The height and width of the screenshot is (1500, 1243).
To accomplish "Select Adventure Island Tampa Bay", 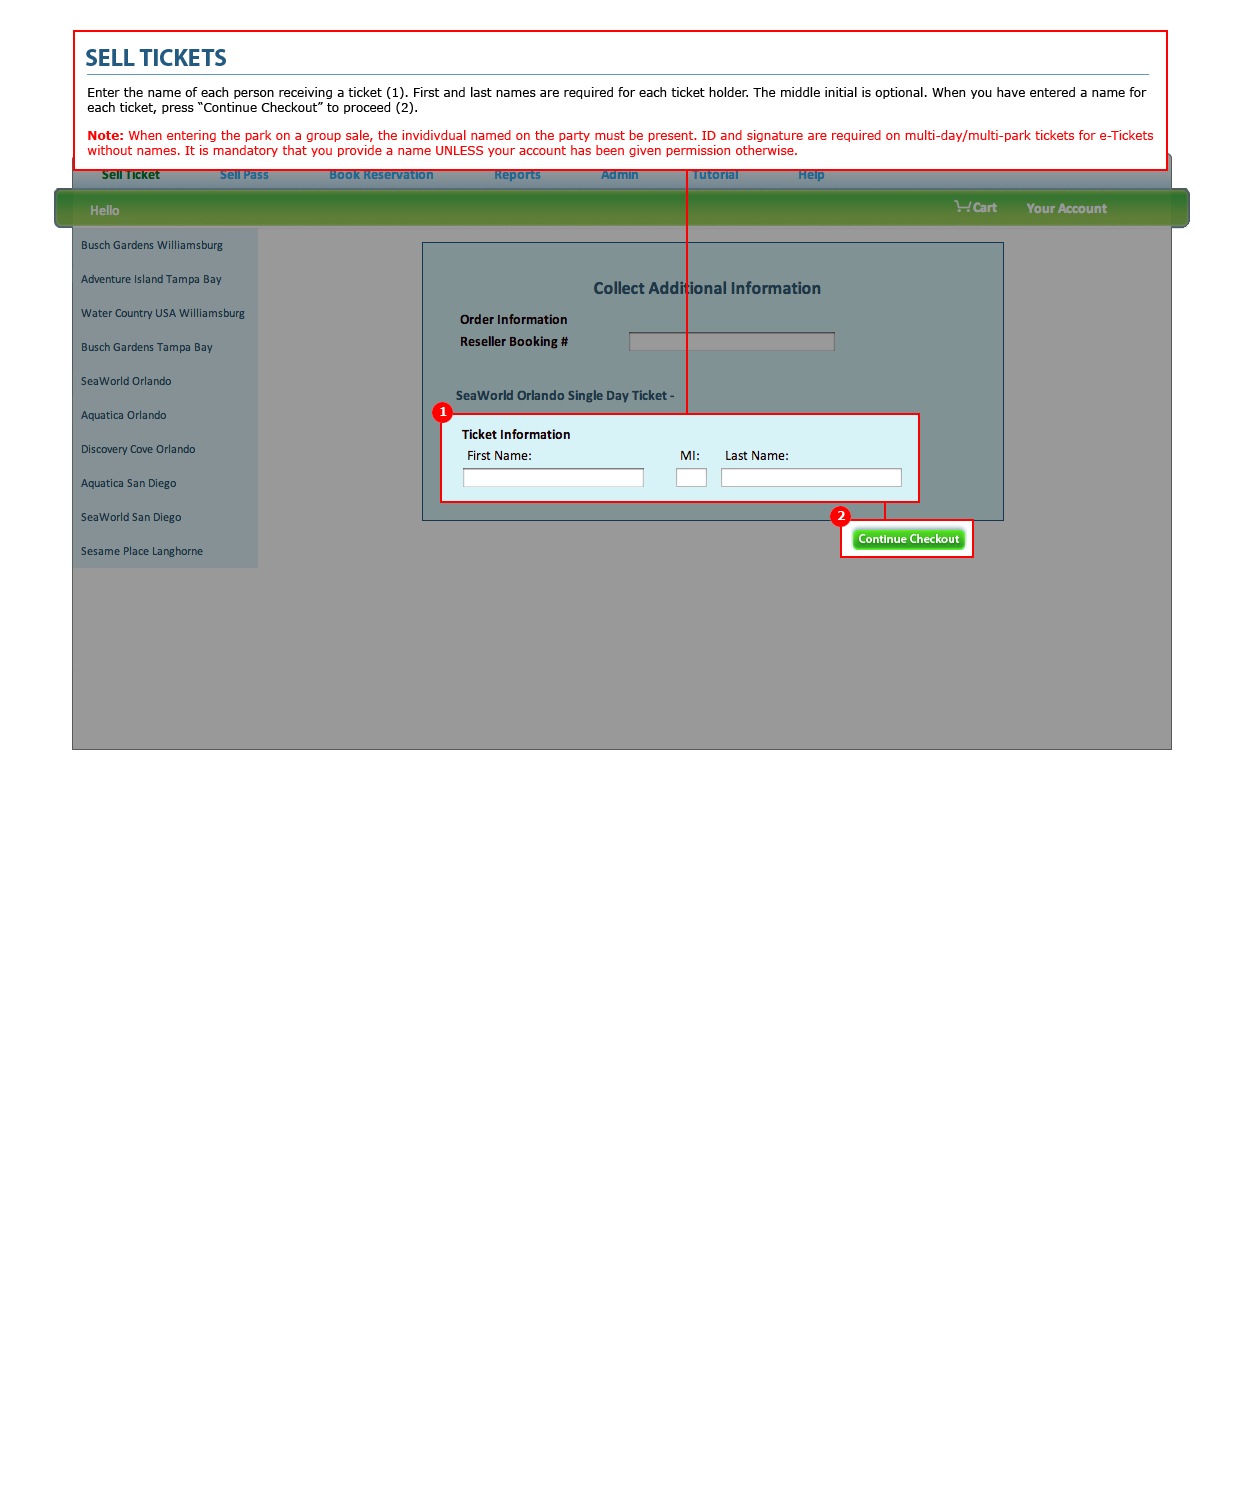I will (x=151, y=279).
